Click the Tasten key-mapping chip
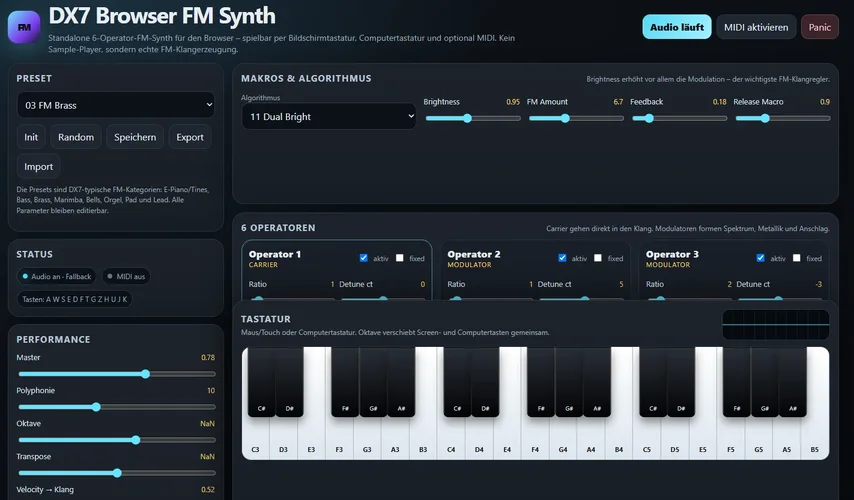Screen dimensions: 854x500 pos(75,299)
